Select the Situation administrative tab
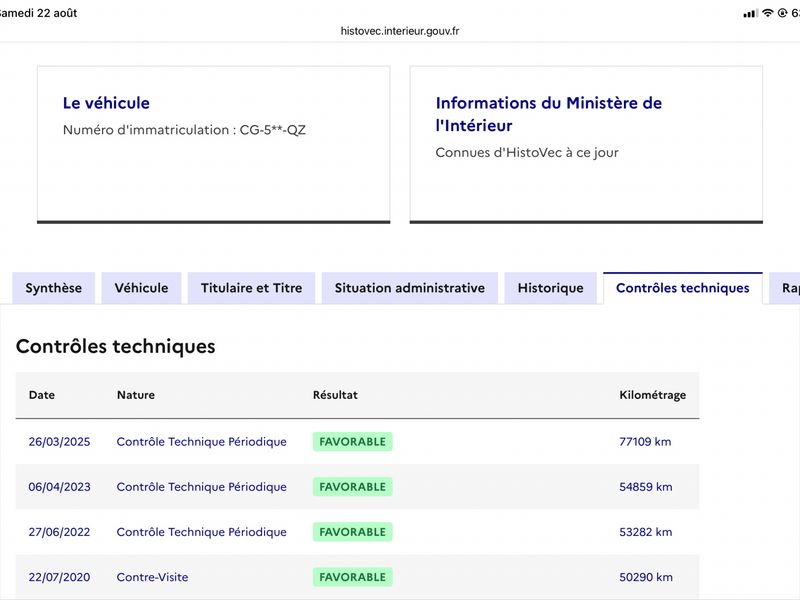The image size is (800, 600). (410, 288)
